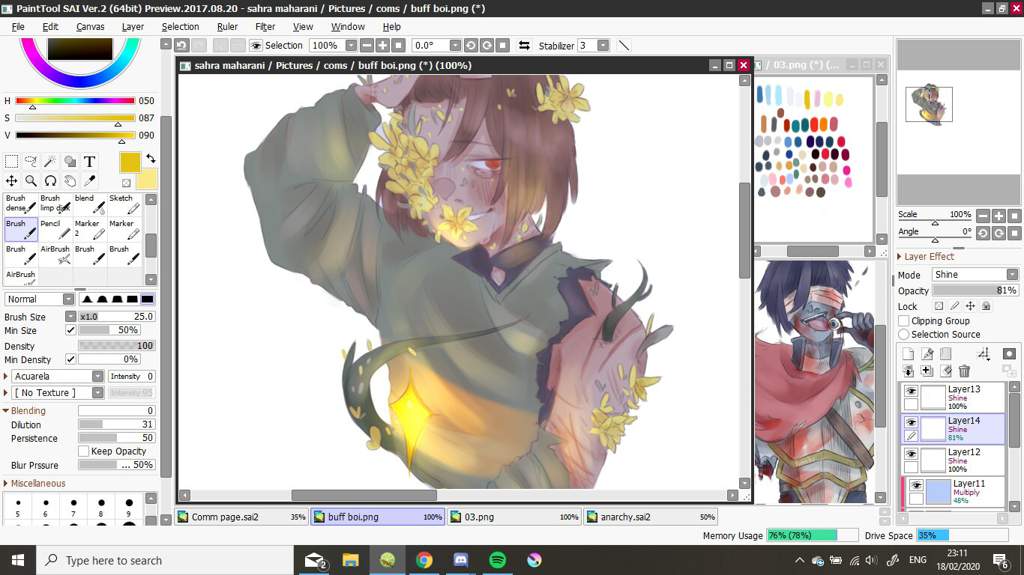1024x575 pixels.
Task: Zoom out with navigator Scale minus button
Action: pos(983,215)
